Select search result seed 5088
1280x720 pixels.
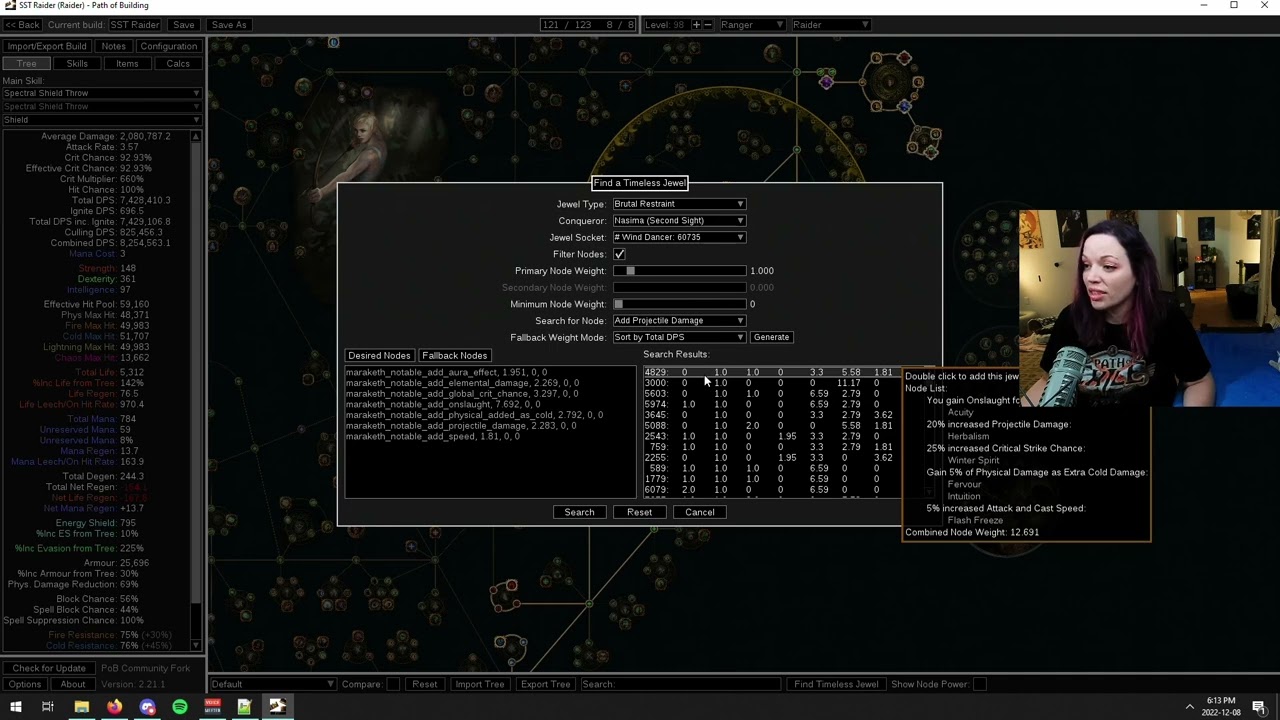(x=770, y=426)
